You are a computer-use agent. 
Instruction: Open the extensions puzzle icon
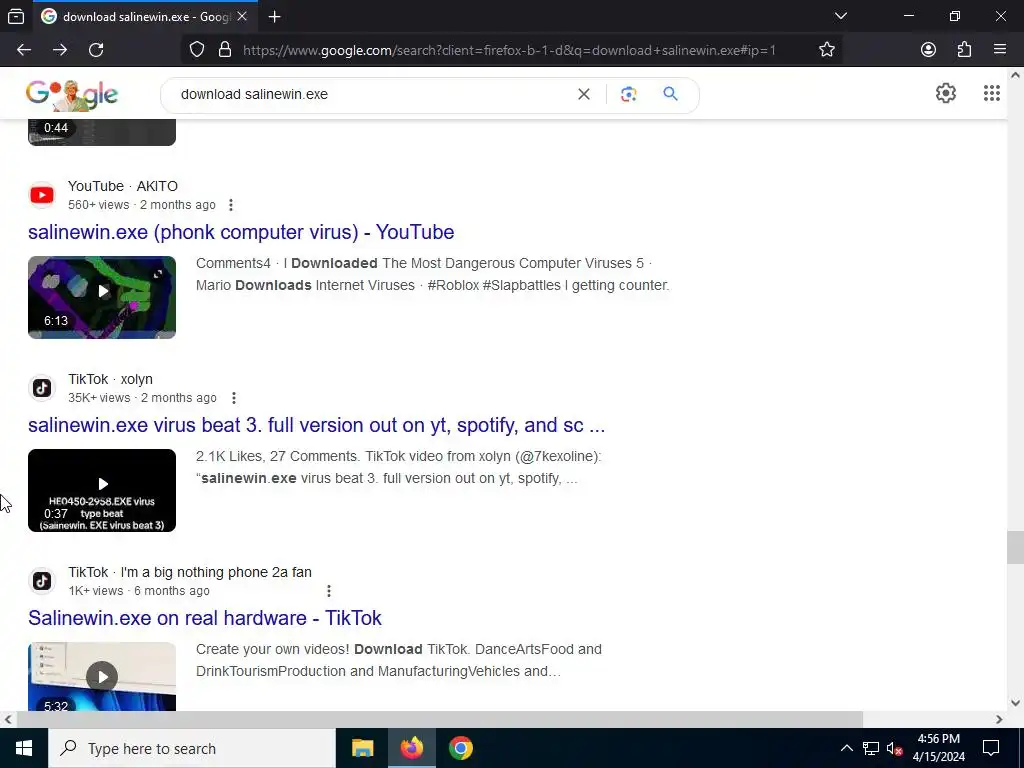pyautogui.click(x=964, y=50)
